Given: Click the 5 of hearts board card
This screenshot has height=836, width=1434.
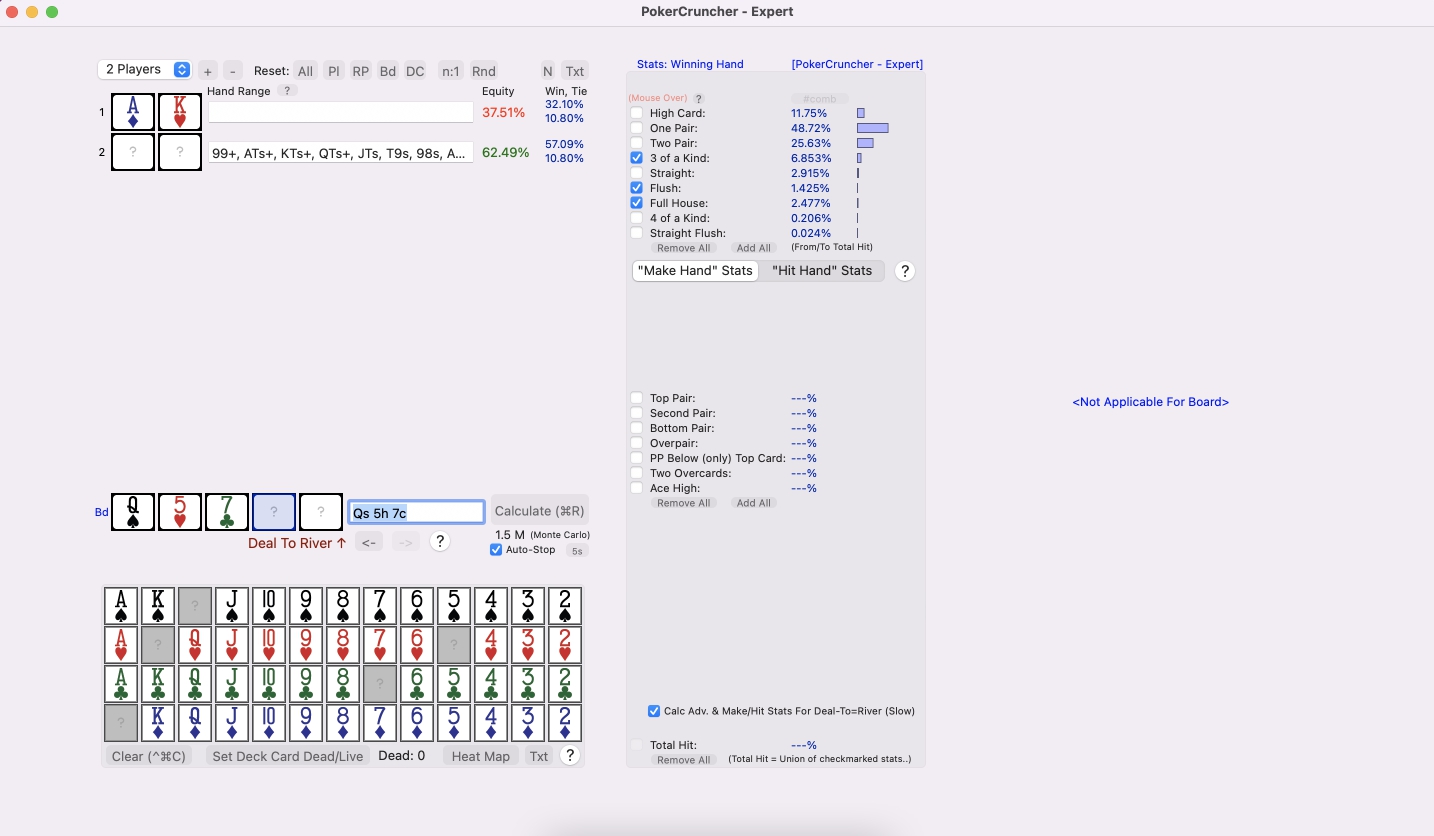Looking at the screenshot, I should (180, 512).
